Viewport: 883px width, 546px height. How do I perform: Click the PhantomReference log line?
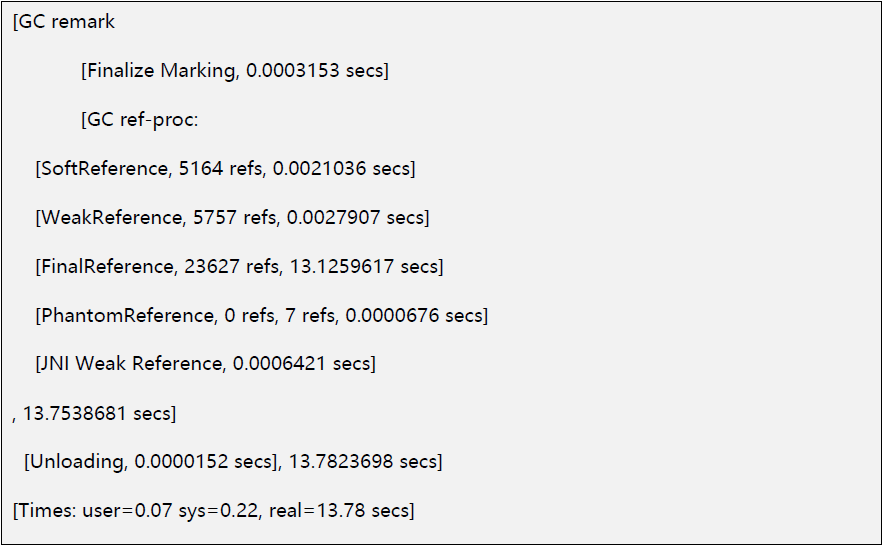click(262, 315)
